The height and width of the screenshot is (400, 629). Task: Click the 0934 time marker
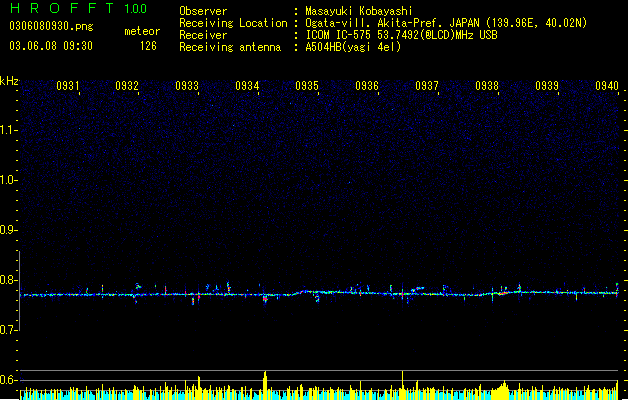tap(247, 86)
